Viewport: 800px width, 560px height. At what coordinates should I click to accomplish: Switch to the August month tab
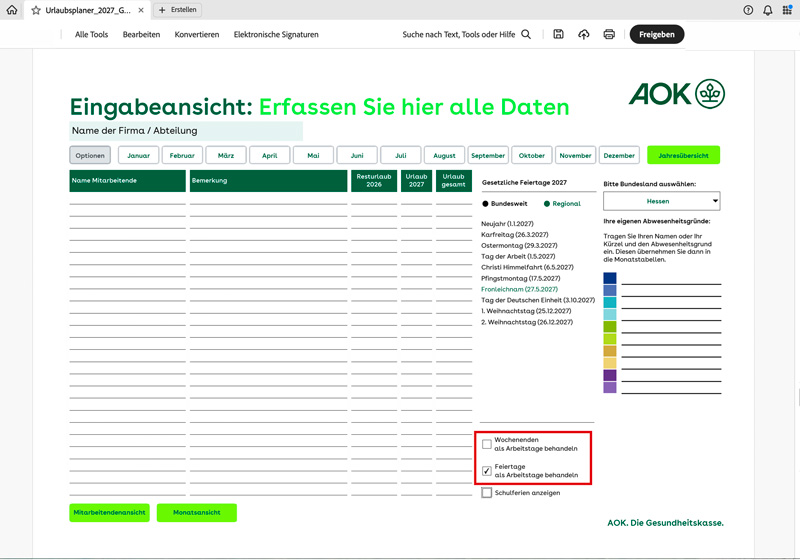(x=445, y=155)
